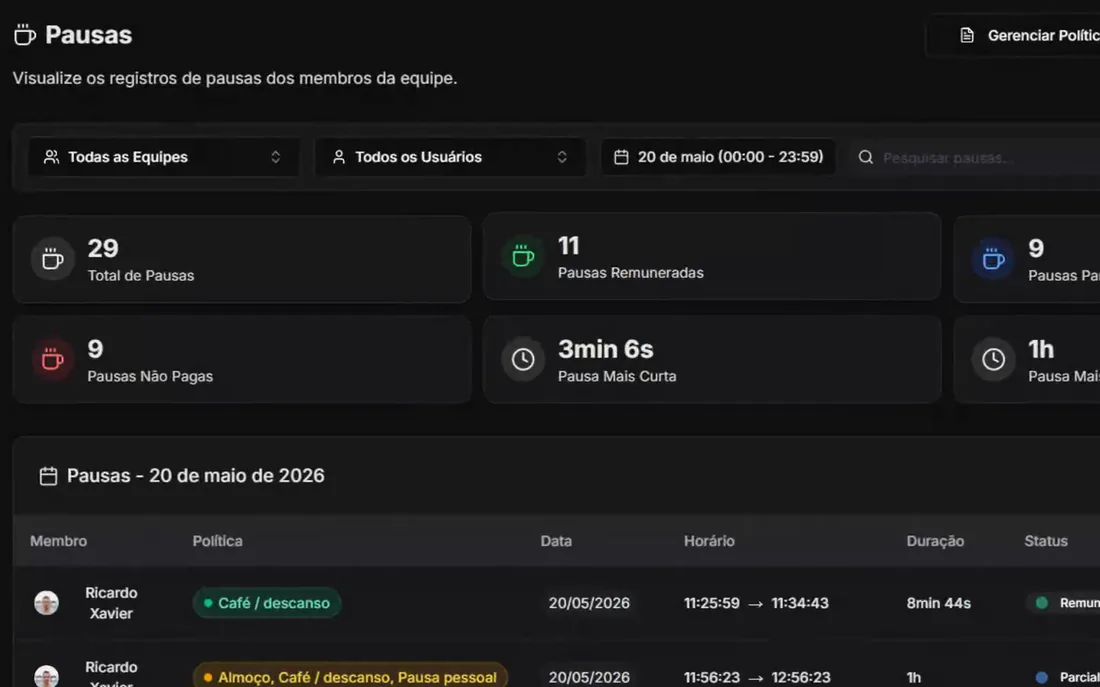
Task: Click the document icon in Gerenciar Políticas button
Action: pyautogui.click(x=967, y=36)
